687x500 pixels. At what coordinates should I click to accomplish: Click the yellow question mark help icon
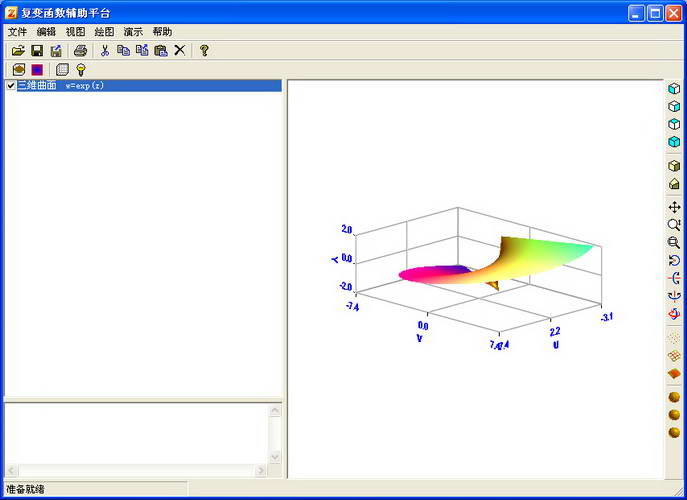tap(204, 50)
